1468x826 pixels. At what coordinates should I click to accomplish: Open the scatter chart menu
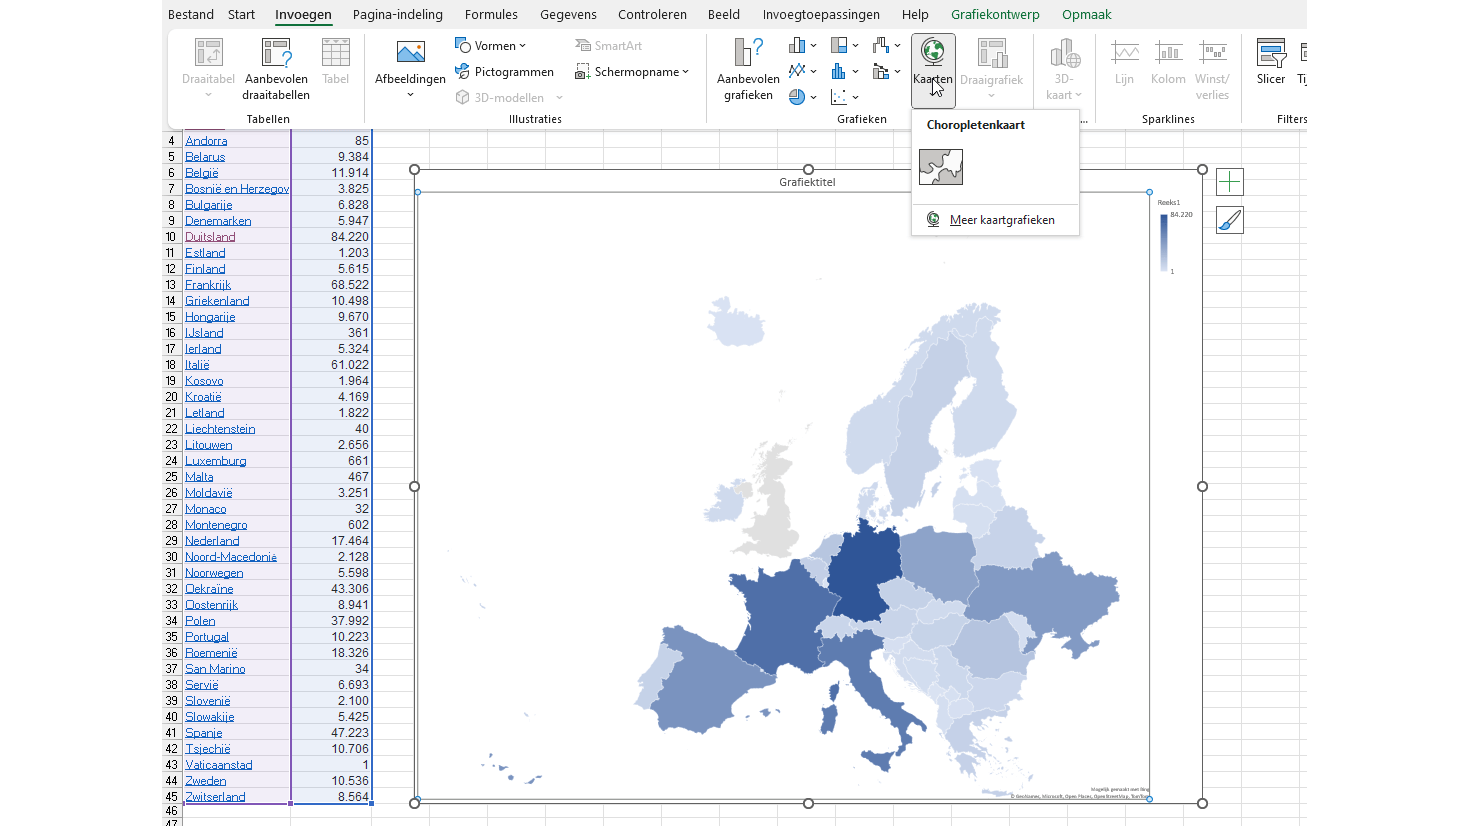(844, 97)
